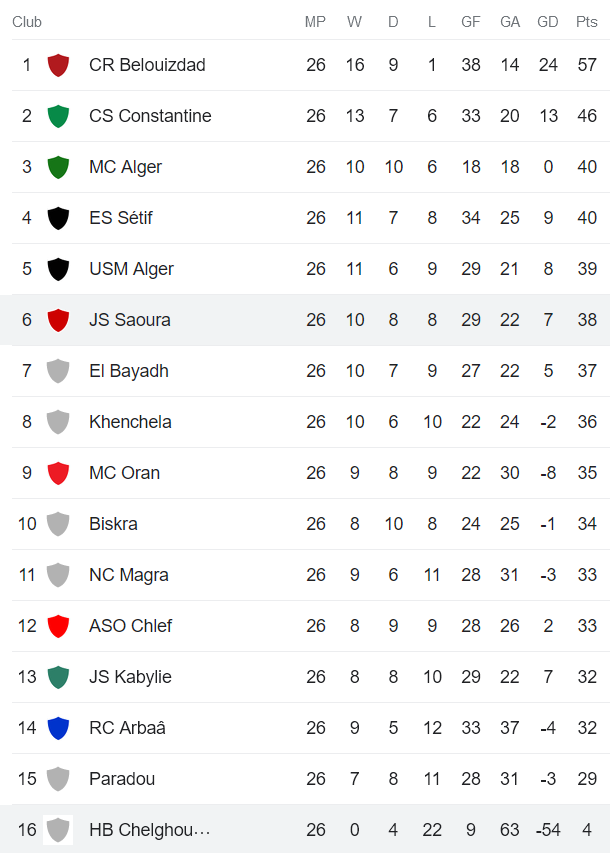Open the Khenchela team link
Screen dimensions: 610x853
coord(129,422)
